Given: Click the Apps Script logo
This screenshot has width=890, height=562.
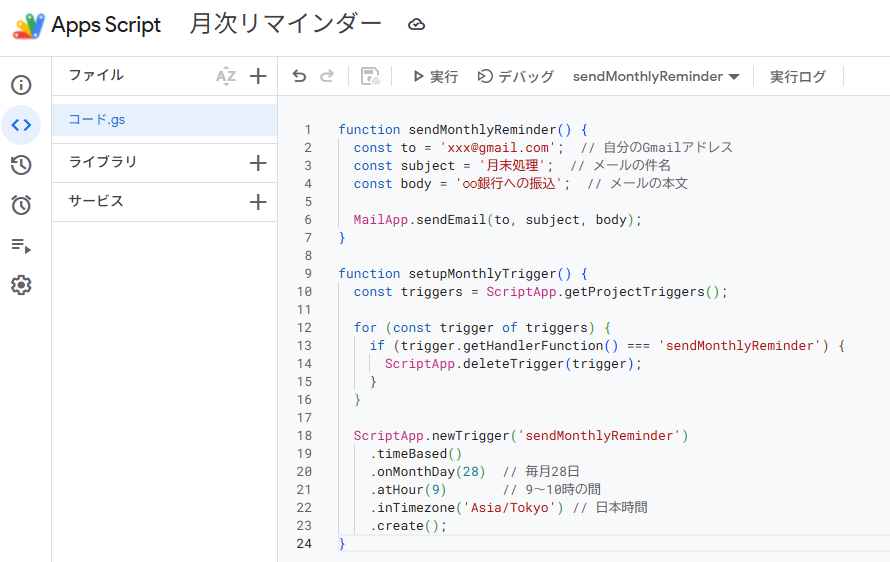Looking at the screenshot, I should 28,26.
